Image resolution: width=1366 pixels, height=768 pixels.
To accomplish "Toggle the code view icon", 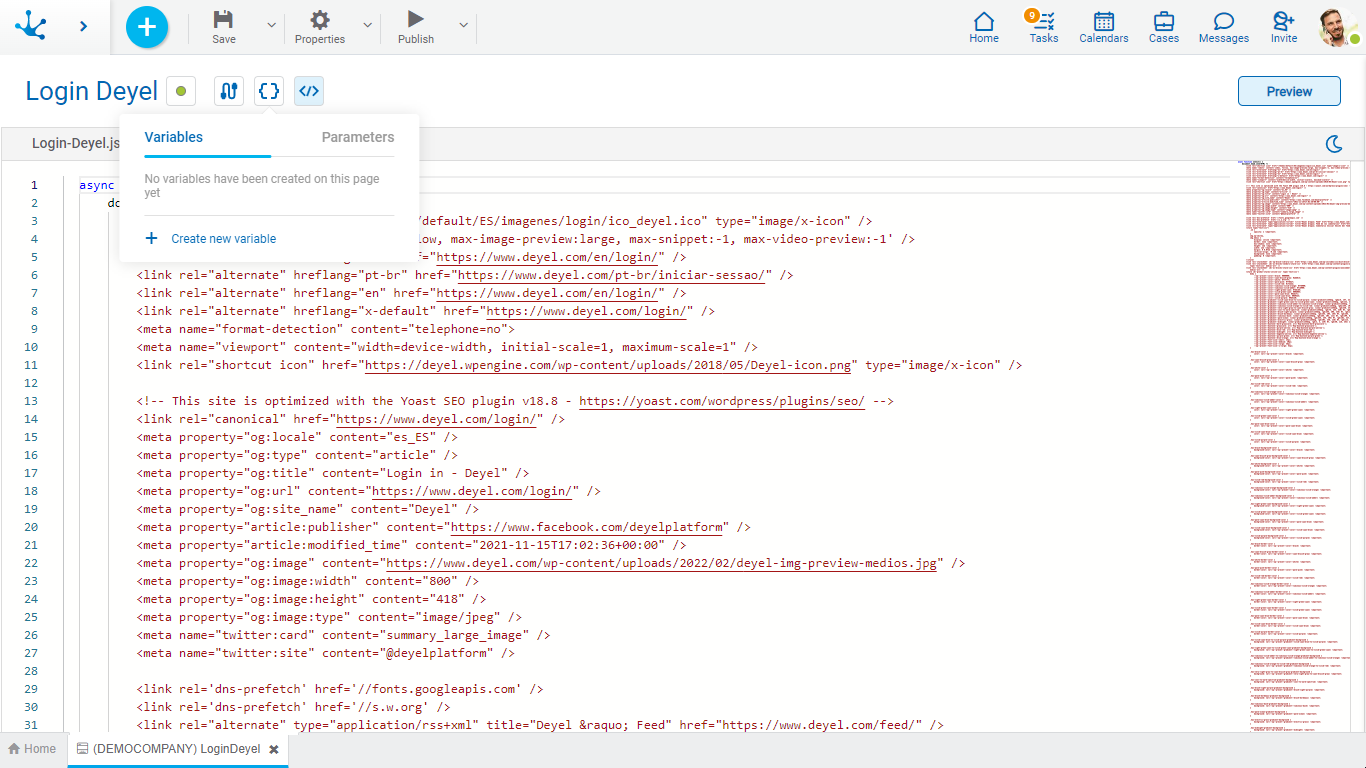I will click(x=309, y=92).
